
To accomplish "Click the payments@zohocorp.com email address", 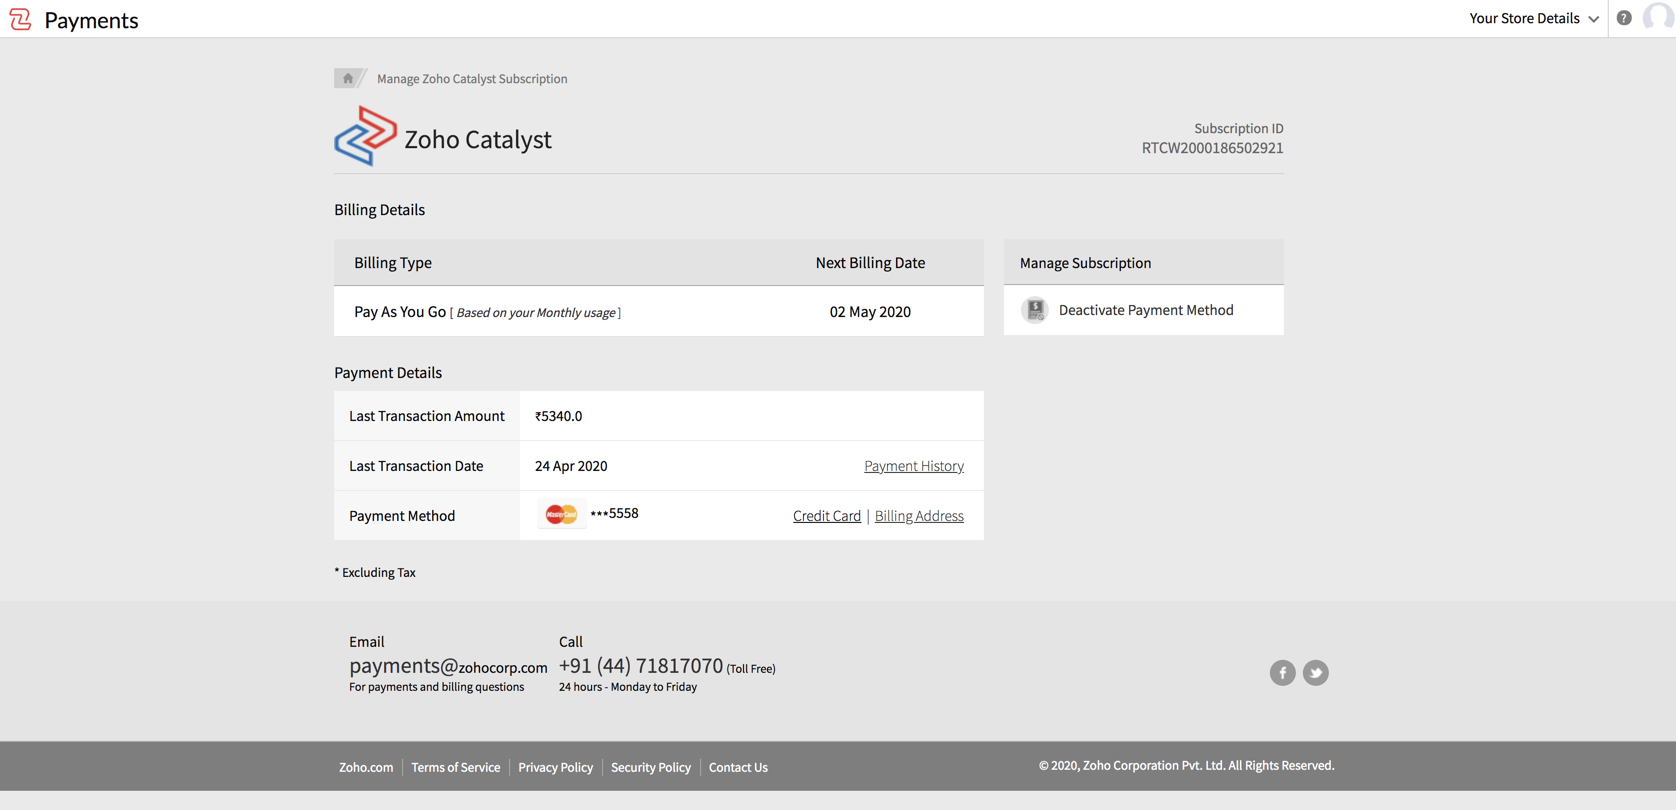I will (x=448, y=666).
